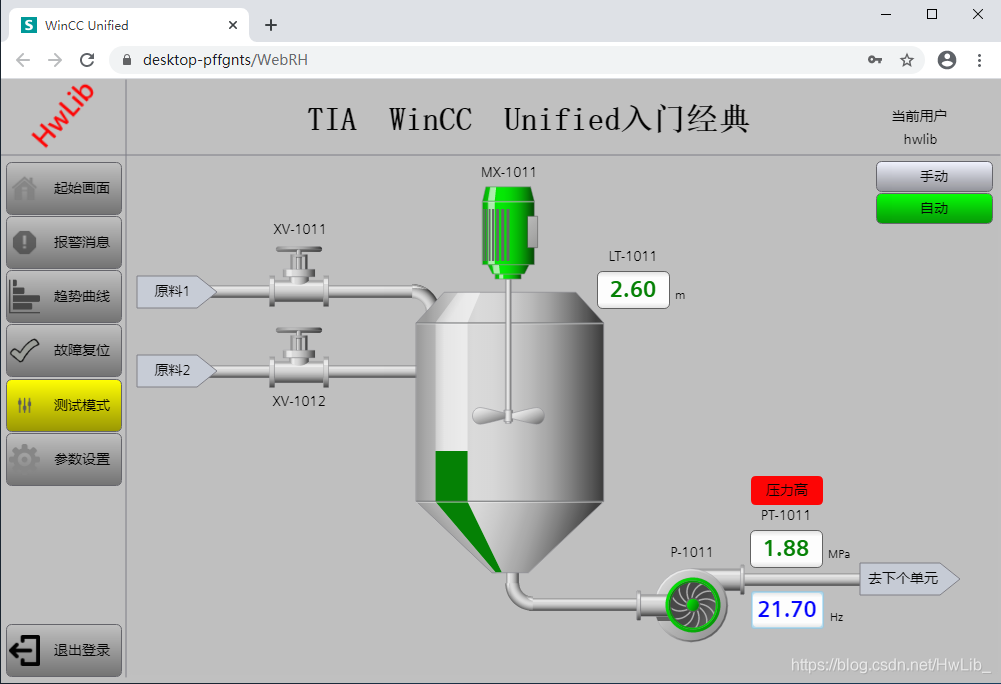Open the saved password key icon
This screenshot has width=1001, height=684.
click(x=875, y=60)
